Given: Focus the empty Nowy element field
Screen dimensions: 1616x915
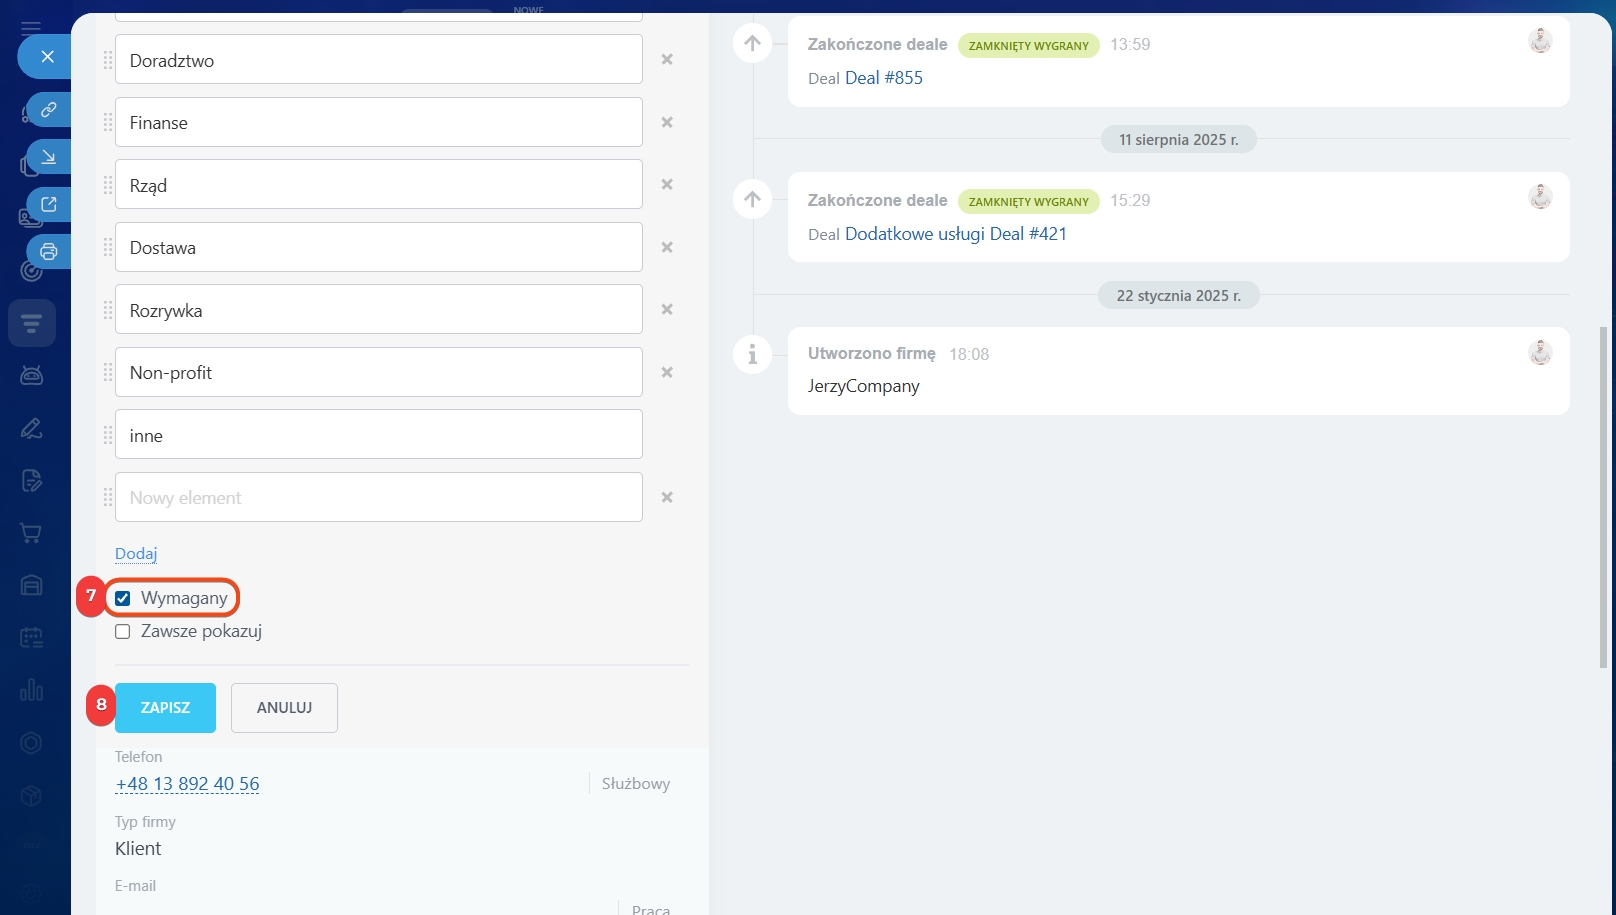Looking at the screenshot, I should 379,497.
